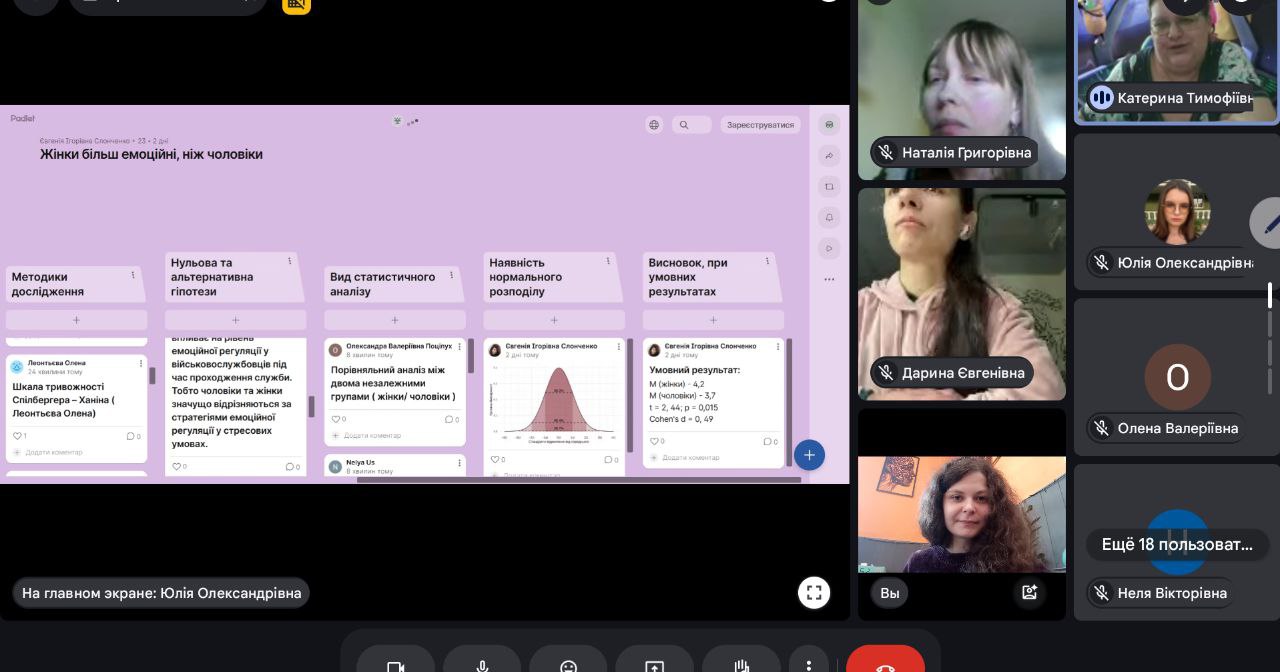Click the Padlet search magnifier icon
Viewport: 1280px width, 672px height.
[x=684, y=125]
